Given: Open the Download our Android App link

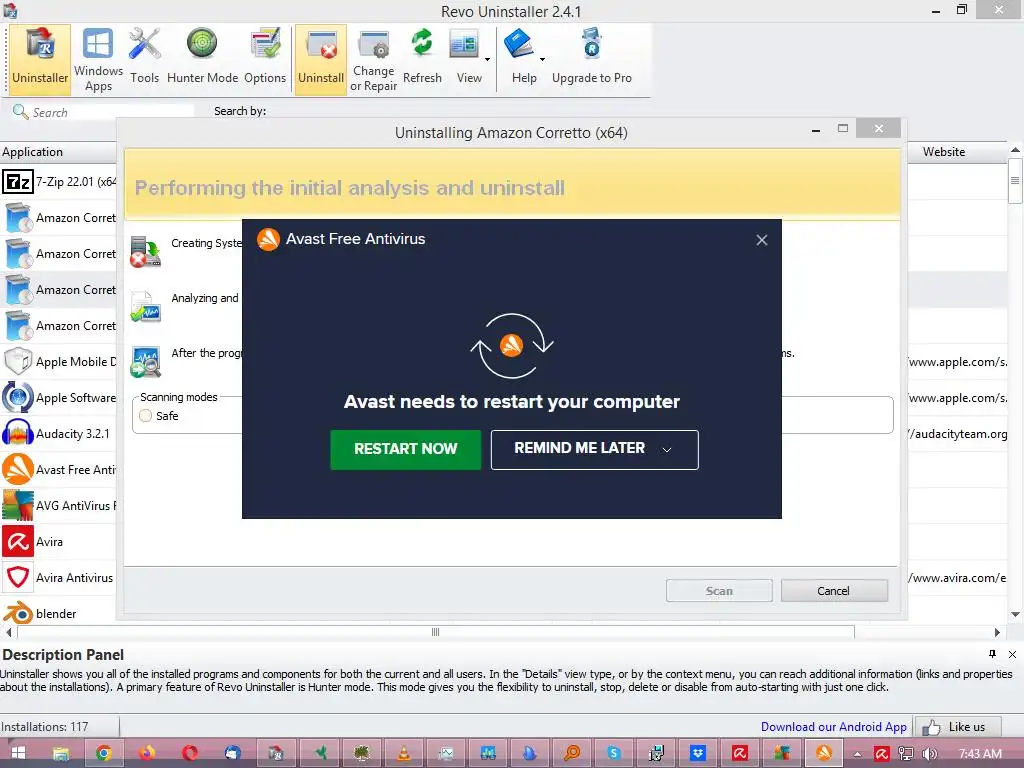Looking at the screenshot, I should point(833,727).
